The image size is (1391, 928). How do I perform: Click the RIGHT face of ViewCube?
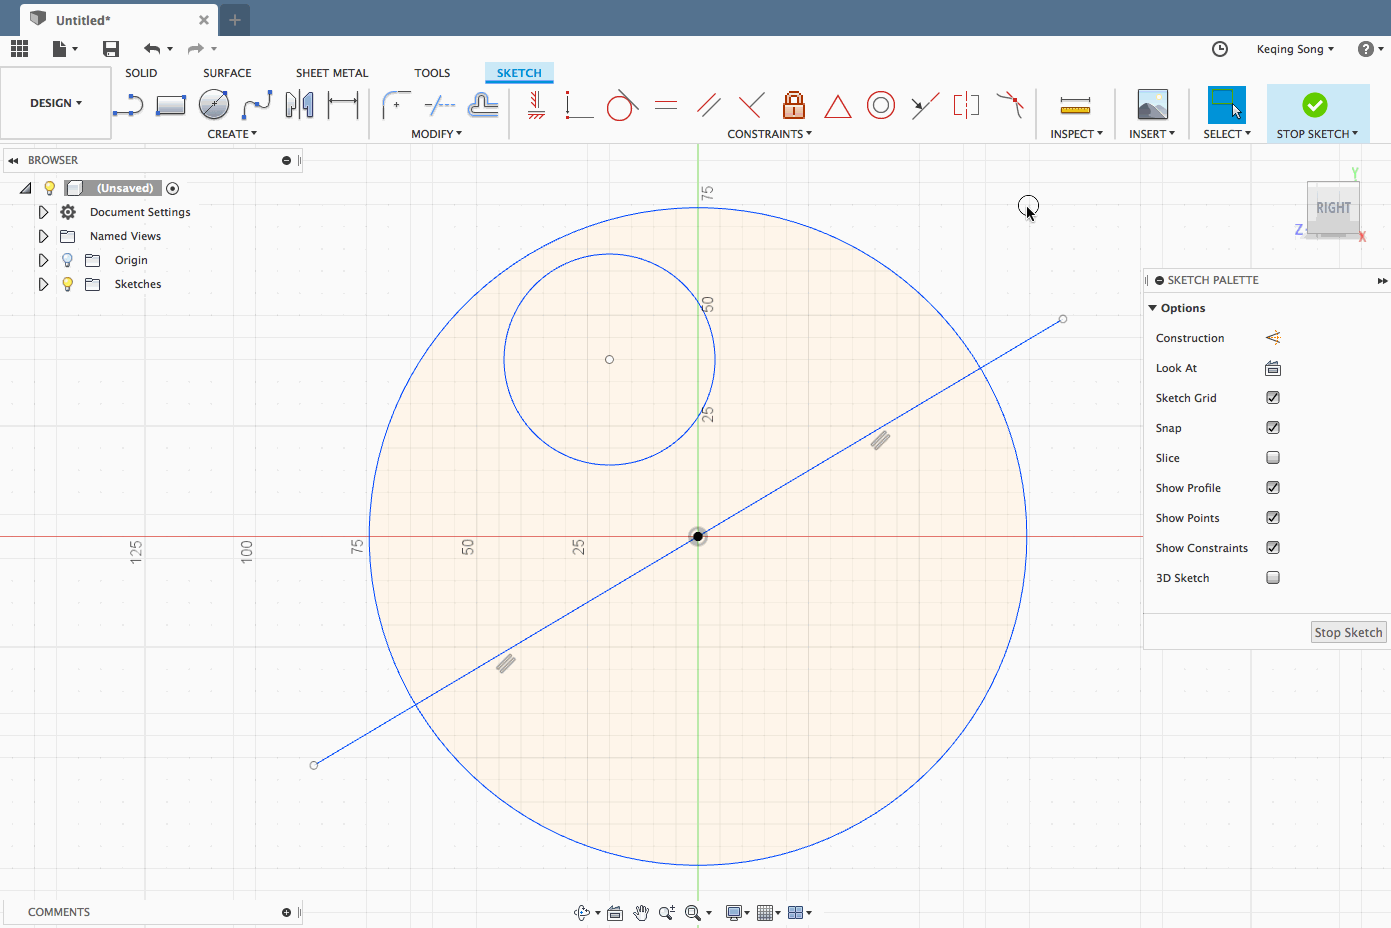pos(1333,208)
